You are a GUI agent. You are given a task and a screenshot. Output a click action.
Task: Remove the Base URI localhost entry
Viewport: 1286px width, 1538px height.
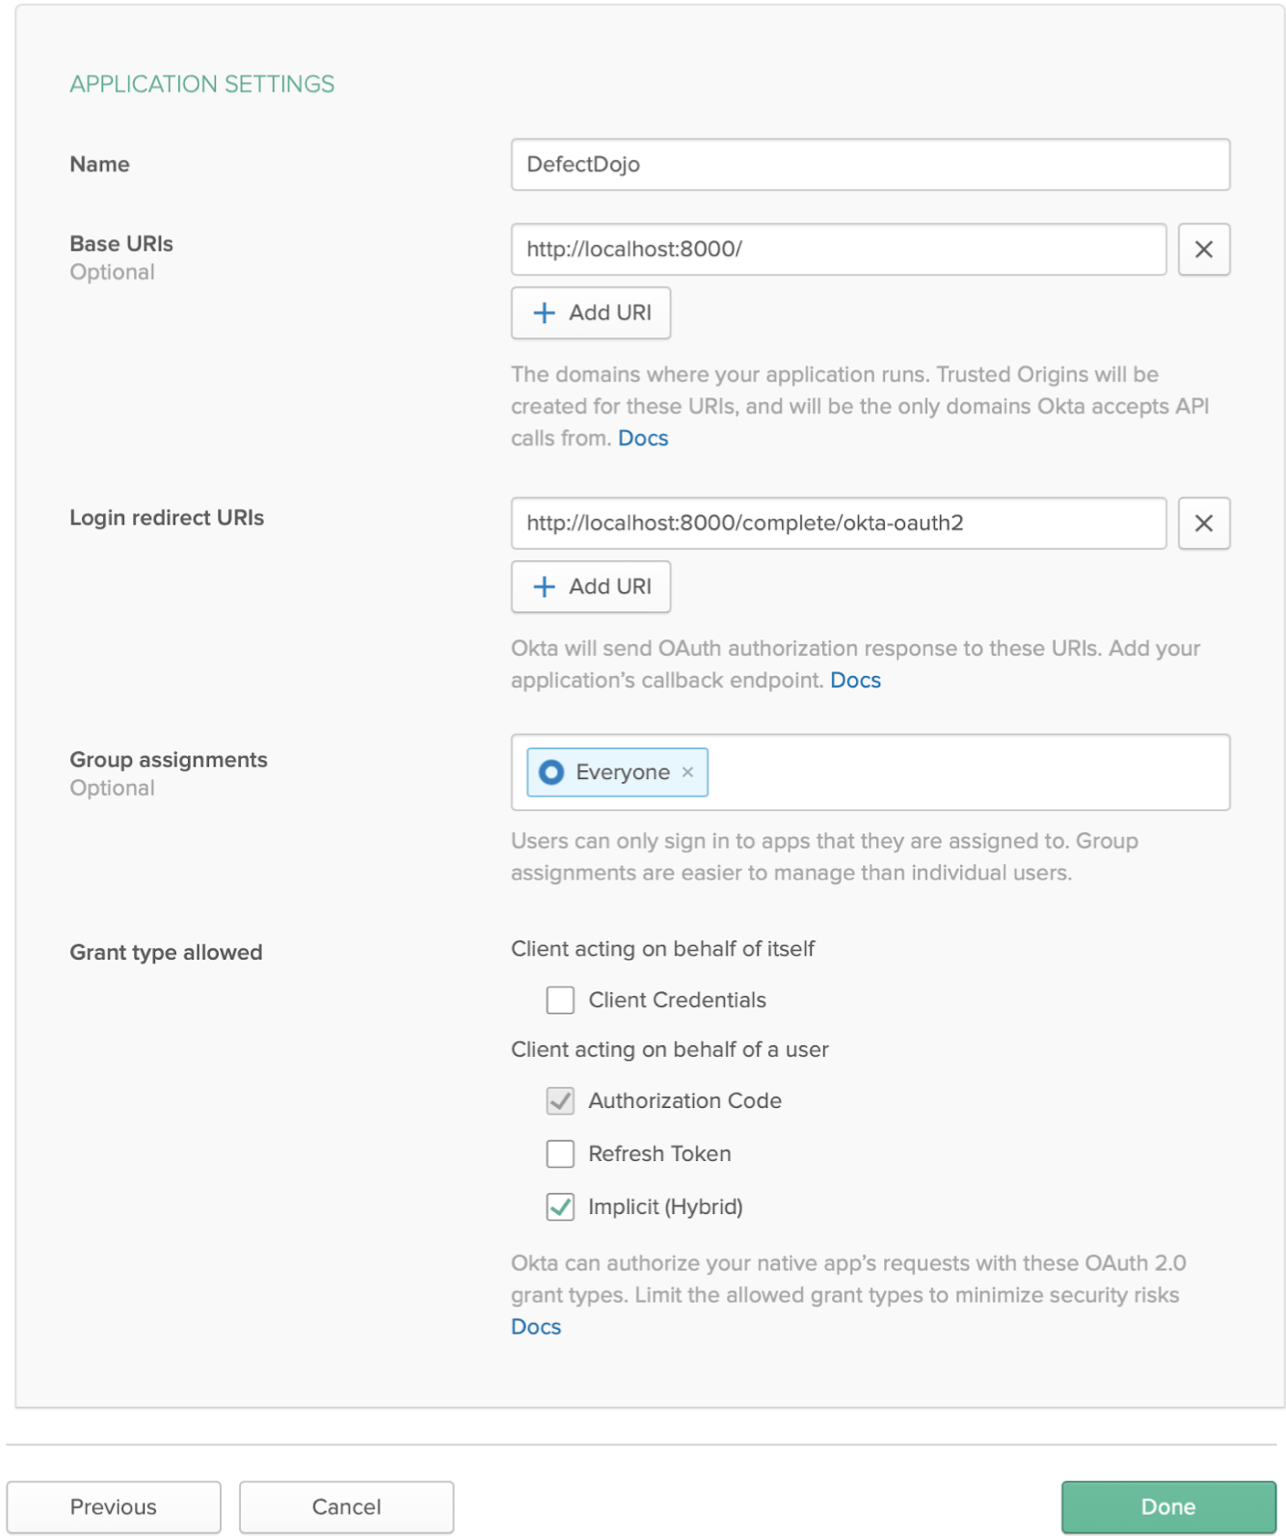tap(1203, 249)
